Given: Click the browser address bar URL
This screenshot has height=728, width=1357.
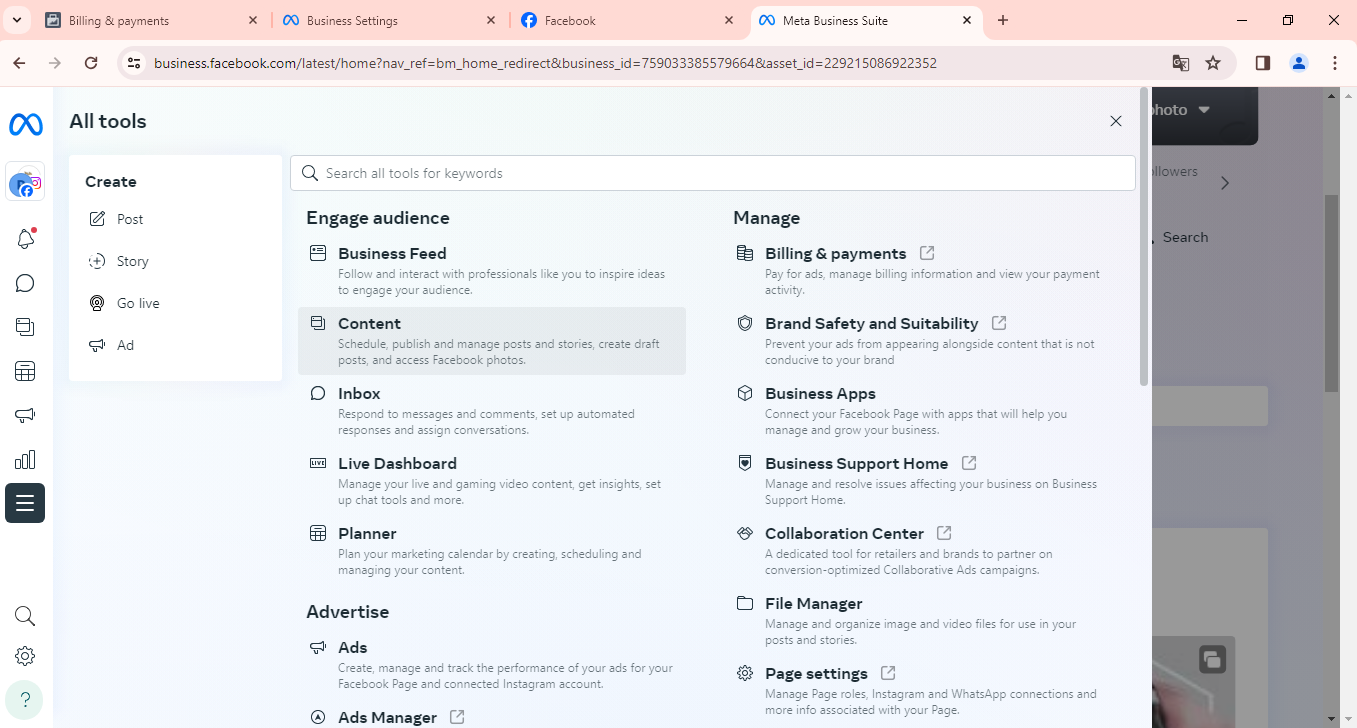Looking at the screenshot, I should (x=545, y=63).
